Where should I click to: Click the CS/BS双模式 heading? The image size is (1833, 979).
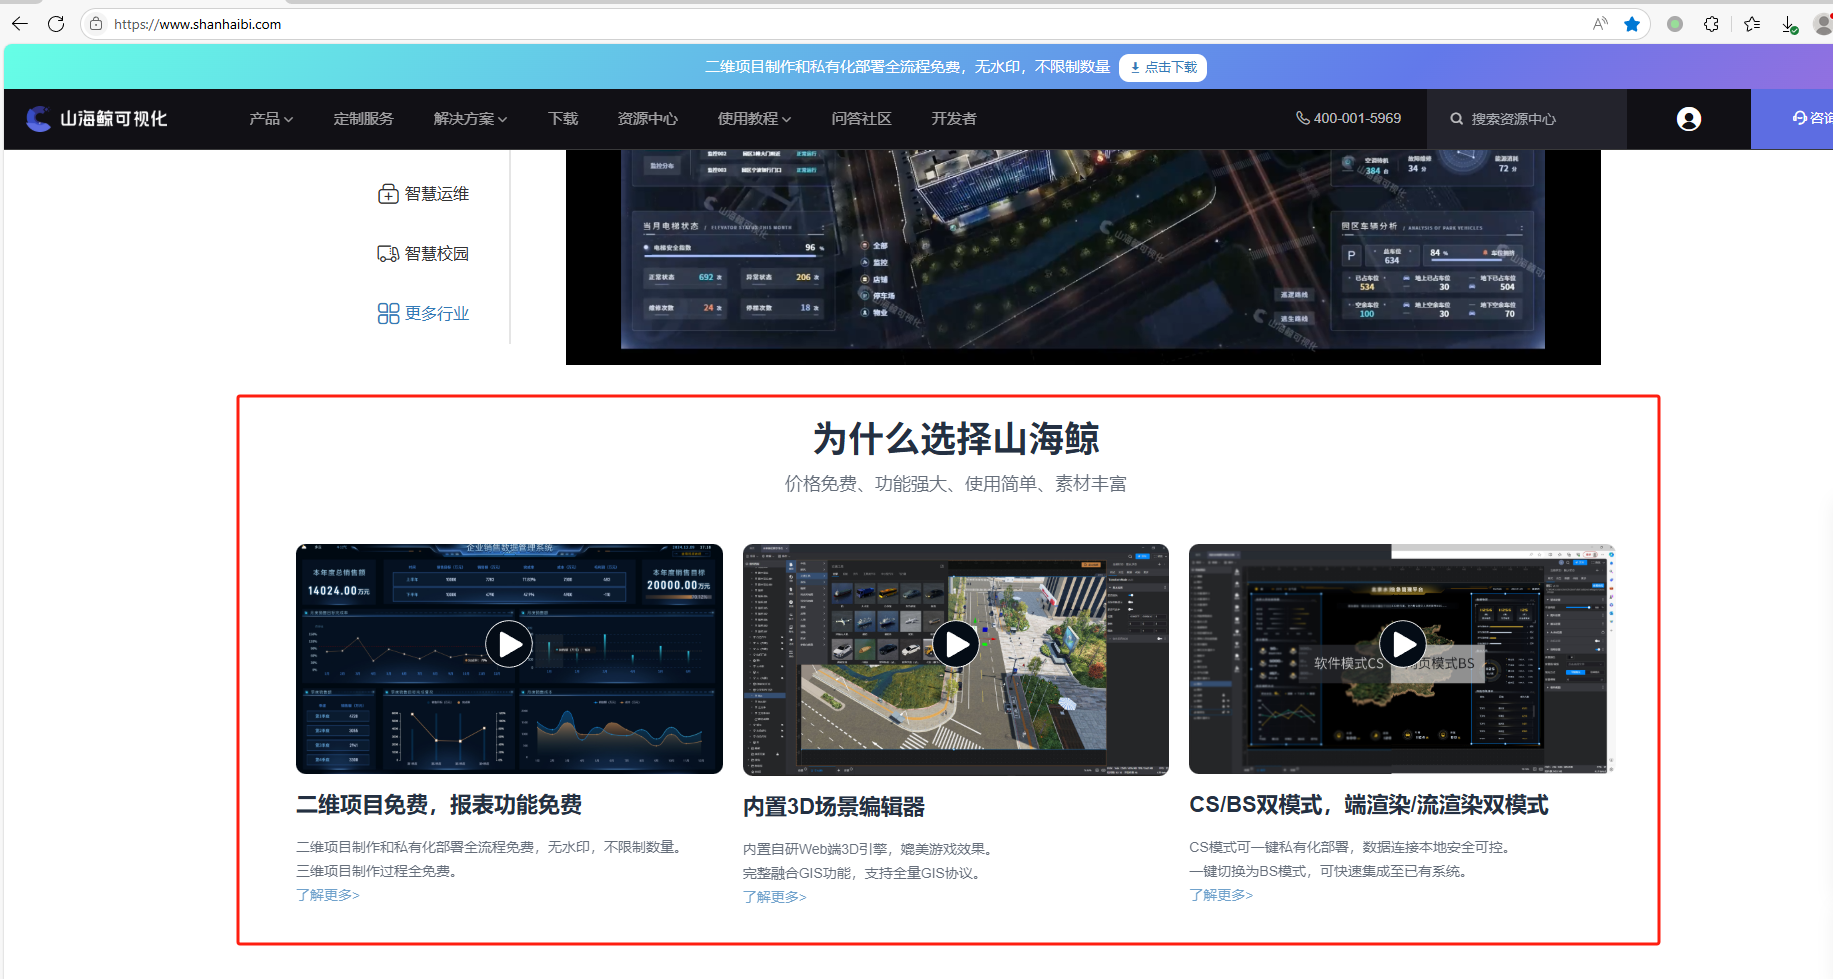(x=1369, y=805)
